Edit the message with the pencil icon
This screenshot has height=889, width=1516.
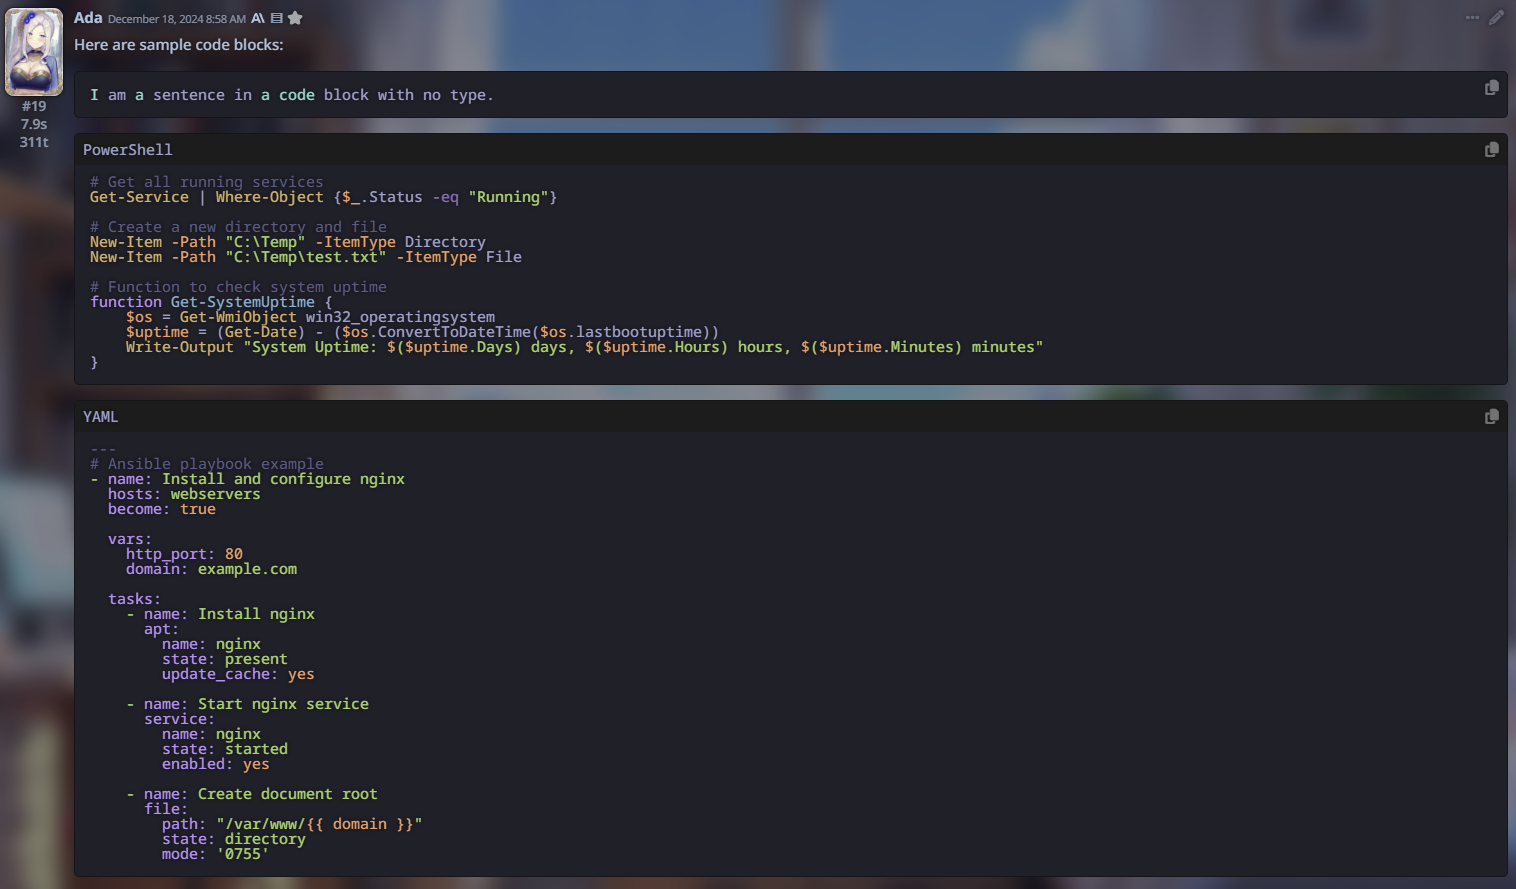pos(1496,18)
